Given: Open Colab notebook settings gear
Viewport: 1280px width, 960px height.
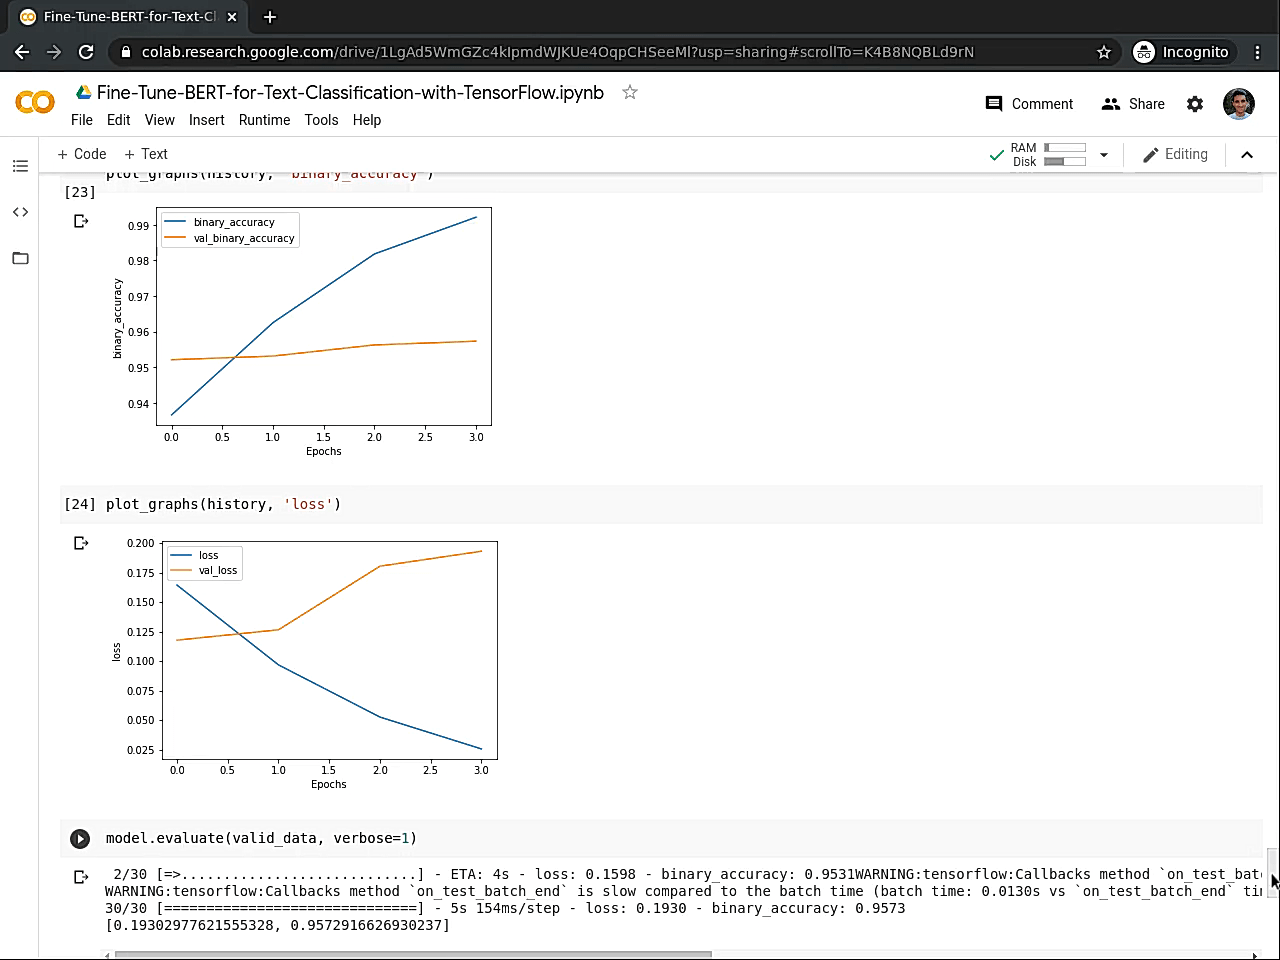Looking at the screenshot, I should tap(1194, 104).
